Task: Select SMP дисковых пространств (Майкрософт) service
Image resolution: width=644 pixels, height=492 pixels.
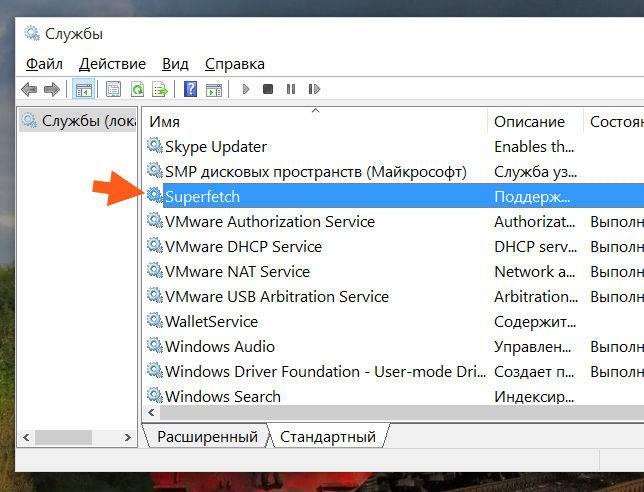Action: pyautogui.click(x=315, y=172)
